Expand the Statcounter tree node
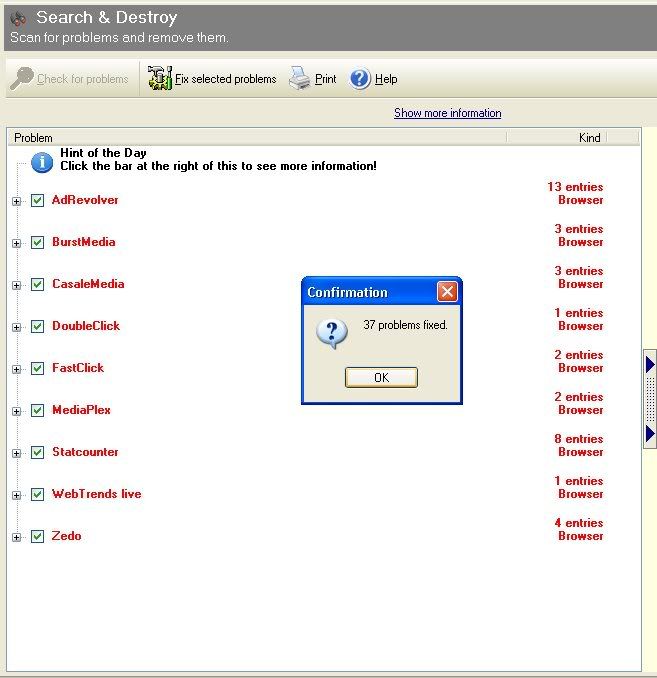 click(x=16, y=453)
